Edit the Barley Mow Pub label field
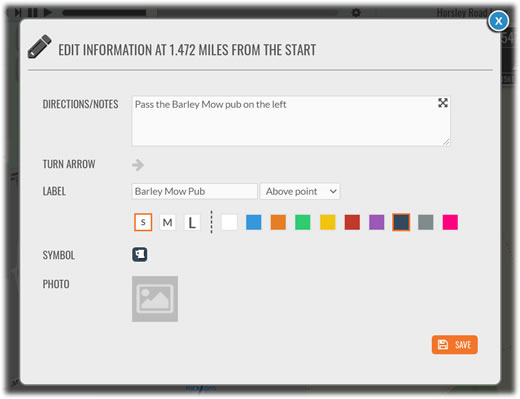520x399 pixels. pyautogui.click(x=194, y=191)
